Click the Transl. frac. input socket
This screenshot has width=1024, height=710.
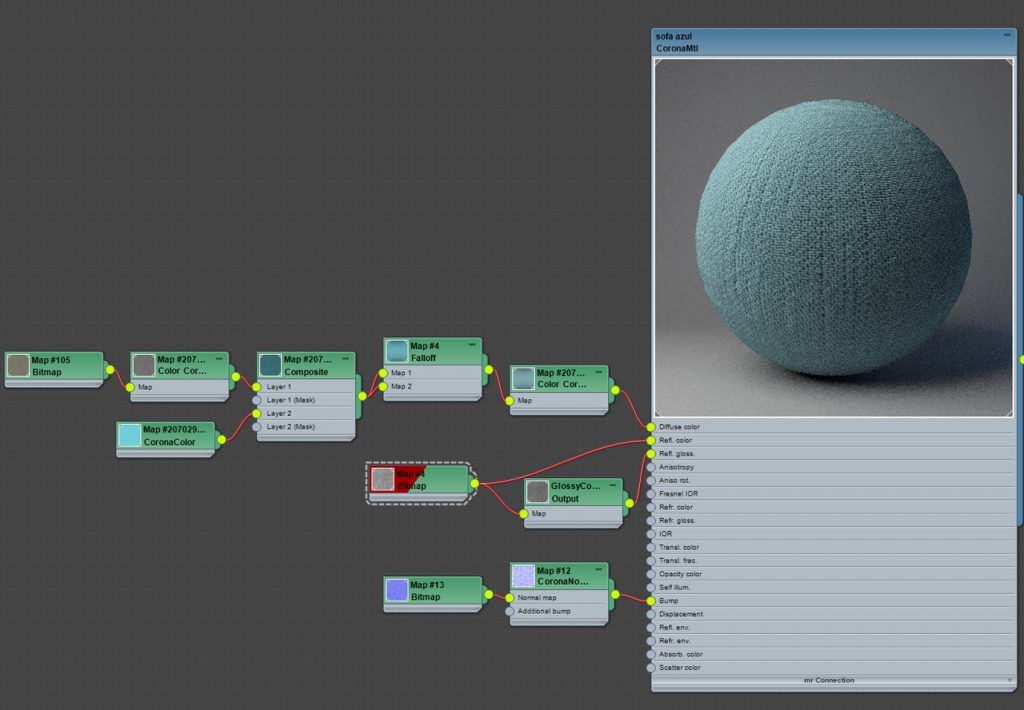[650, 561]
